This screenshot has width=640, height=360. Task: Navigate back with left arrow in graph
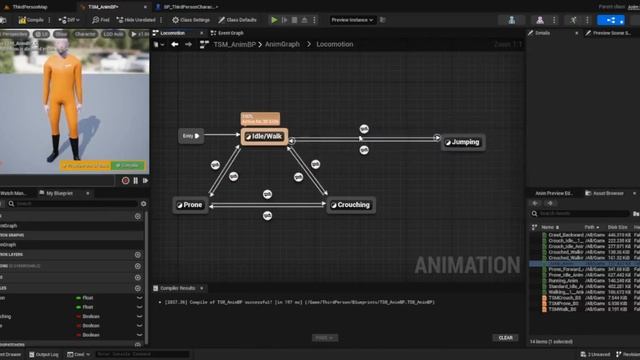[175, 44]
